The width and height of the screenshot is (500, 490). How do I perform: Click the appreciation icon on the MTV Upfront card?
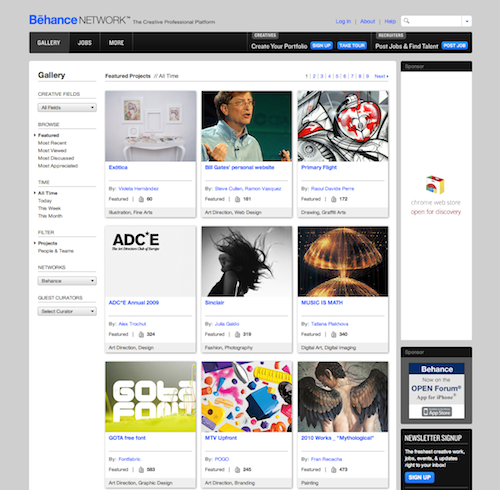237,470
